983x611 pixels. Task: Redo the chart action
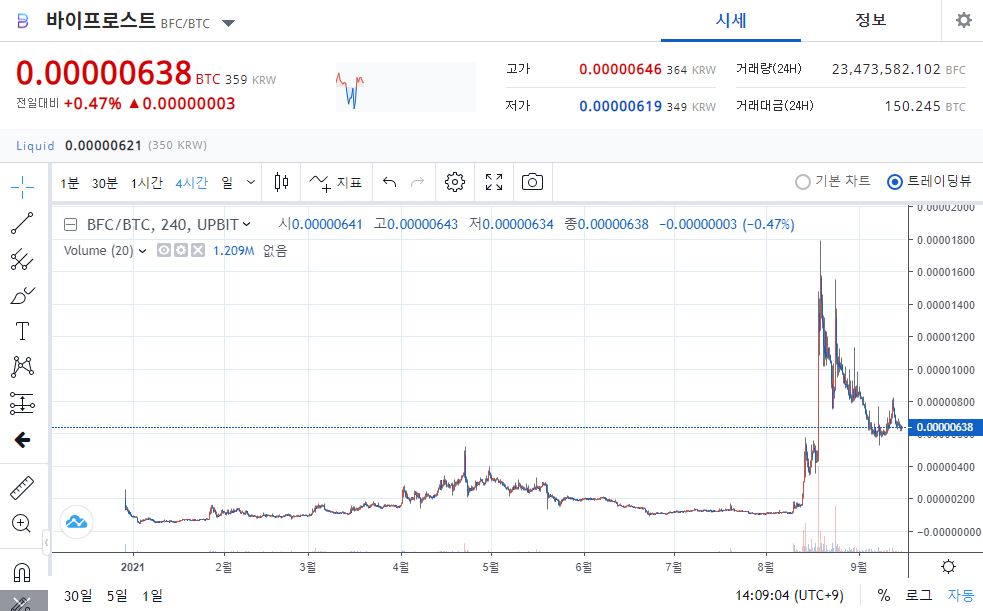418,182
